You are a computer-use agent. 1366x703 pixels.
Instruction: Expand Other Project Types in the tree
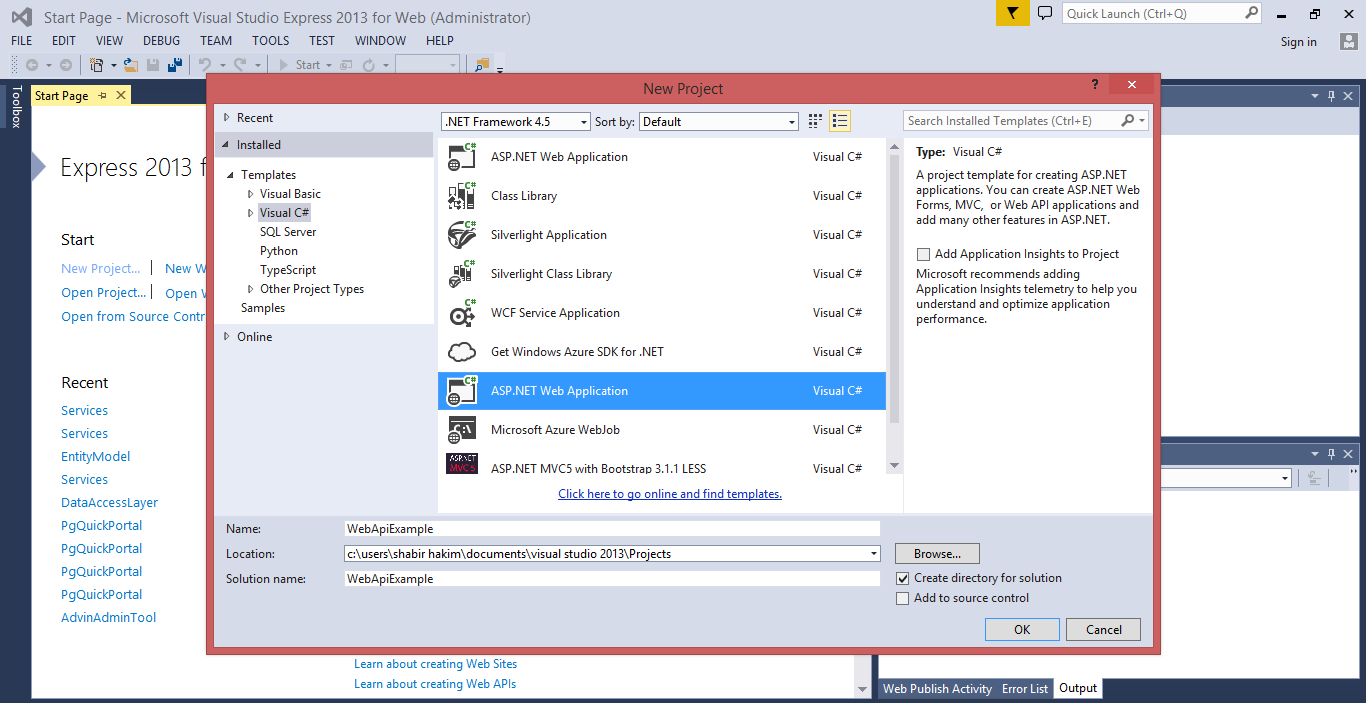[250, 288]
